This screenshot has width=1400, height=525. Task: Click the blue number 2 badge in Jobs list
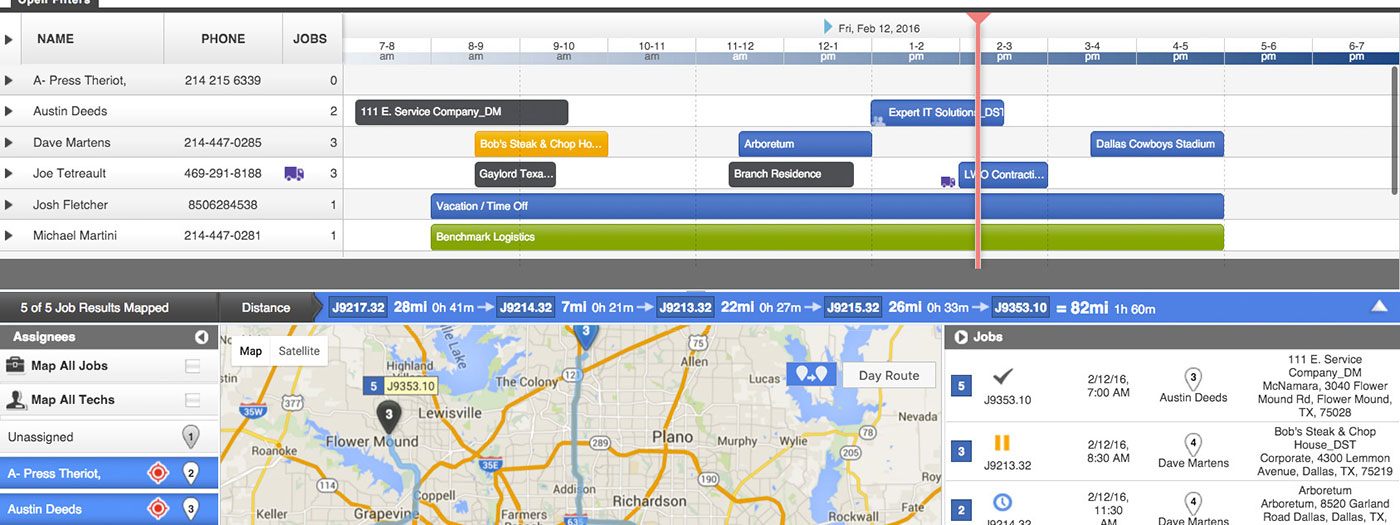[x=962, y=511]
